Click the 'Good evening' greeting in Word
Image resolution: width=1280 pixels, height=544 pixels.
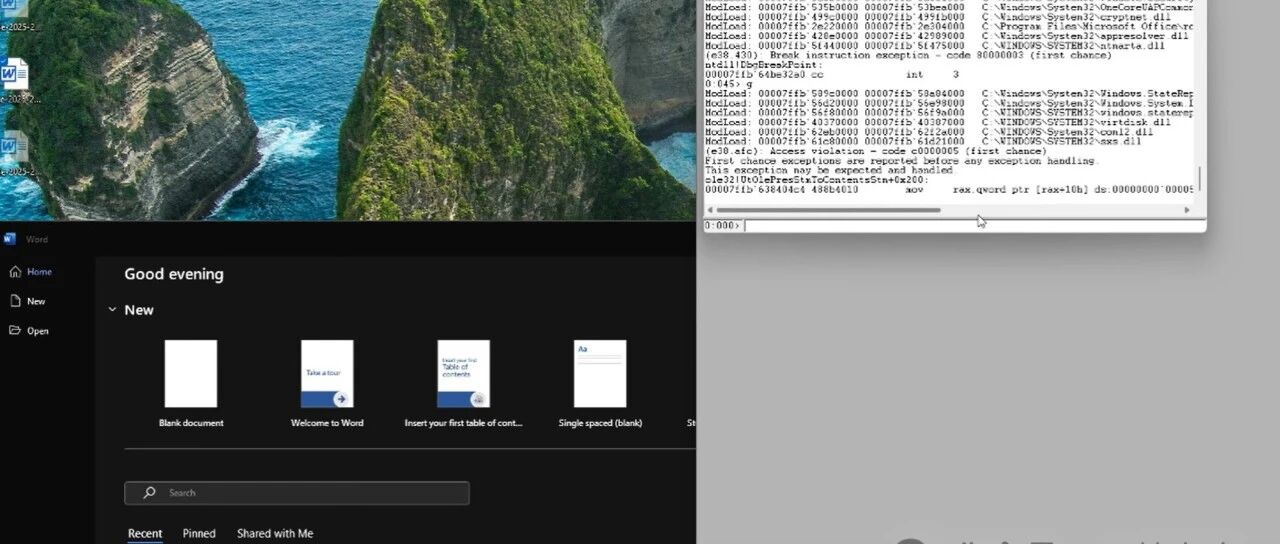174,274
